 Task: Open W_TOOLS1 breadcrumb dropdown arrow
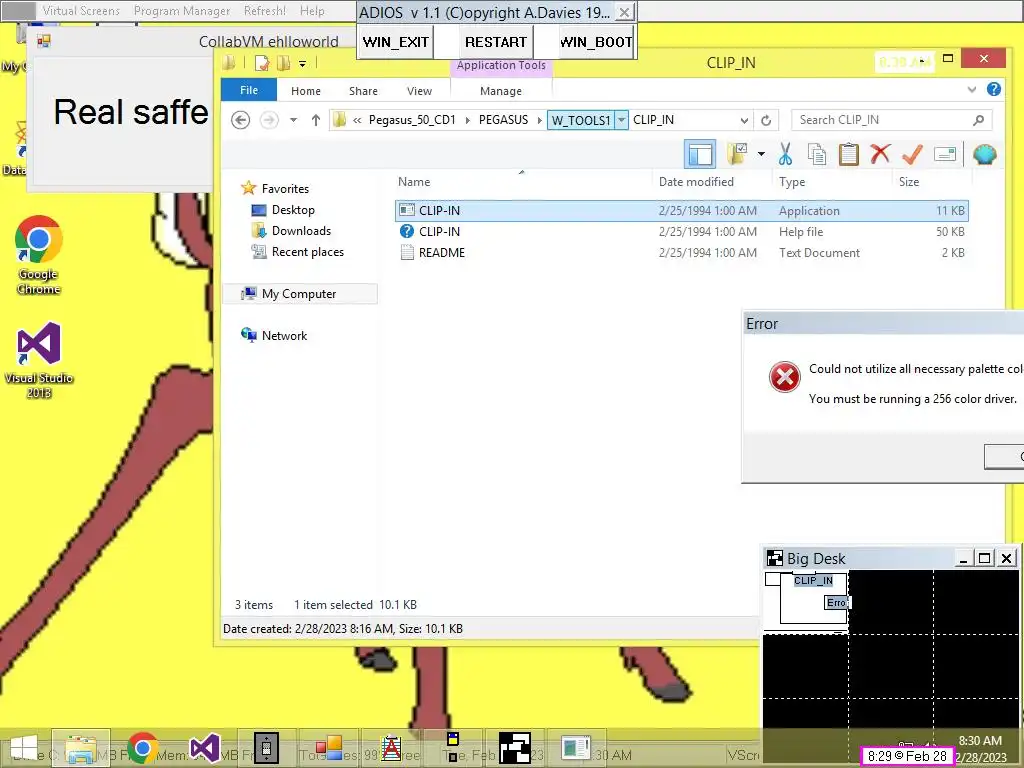click(x=621, y=120)
